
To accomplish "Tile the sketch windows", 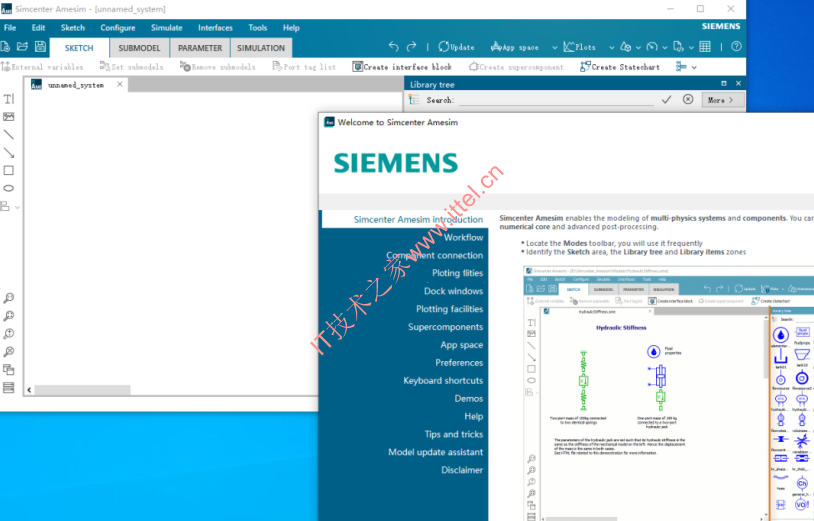I will pyautogui.click(x=9, y=388).
